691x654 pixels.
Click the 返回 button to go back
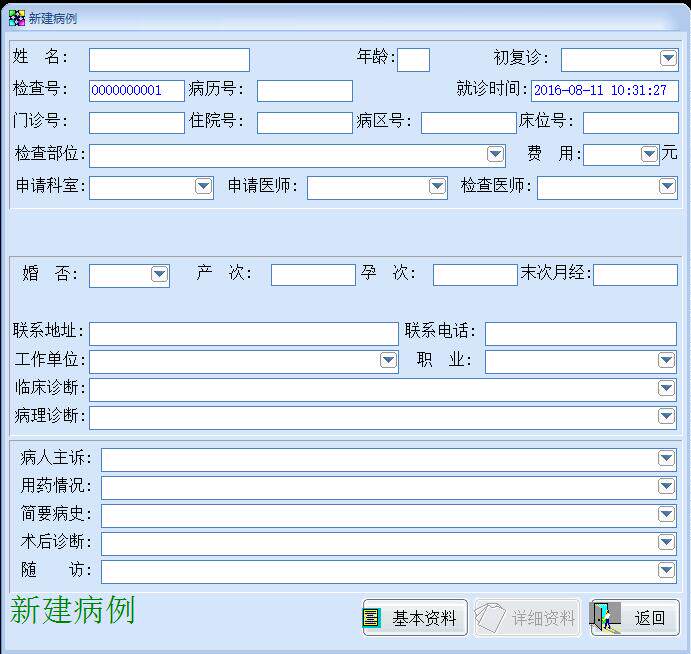(635, 618)
